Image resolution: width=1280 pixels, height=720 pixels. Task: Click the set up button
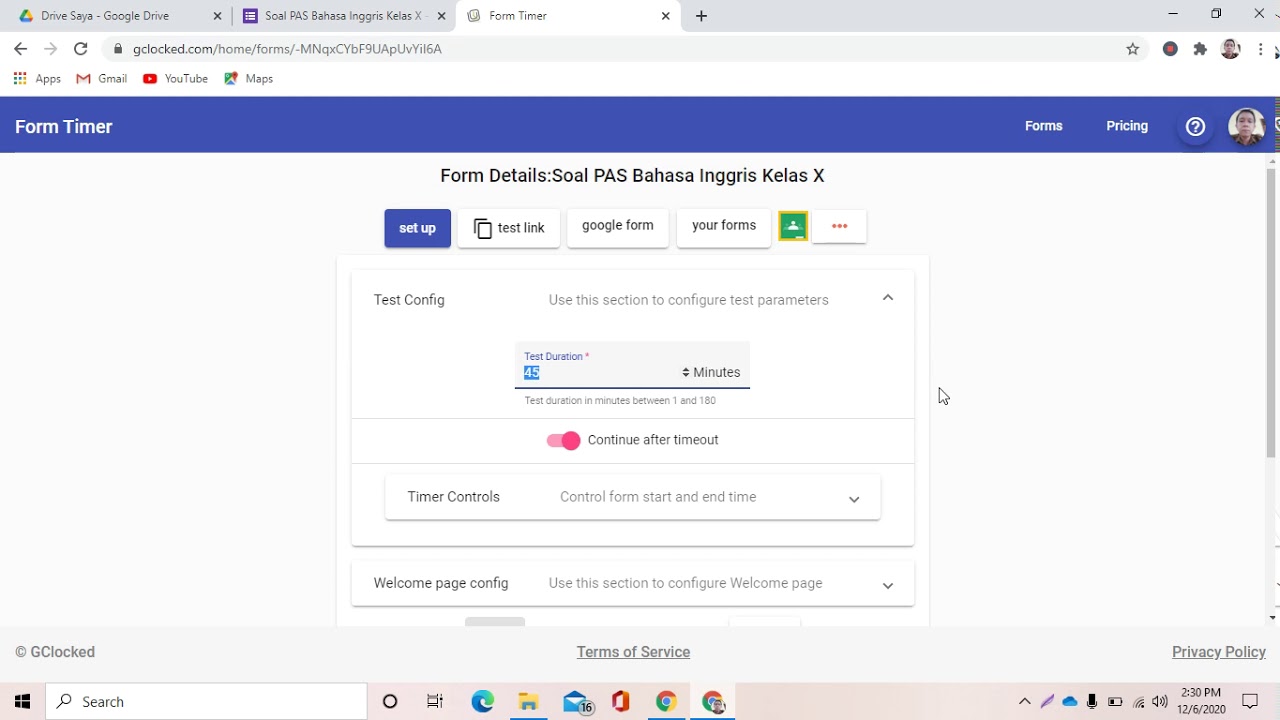coord(417,228)
